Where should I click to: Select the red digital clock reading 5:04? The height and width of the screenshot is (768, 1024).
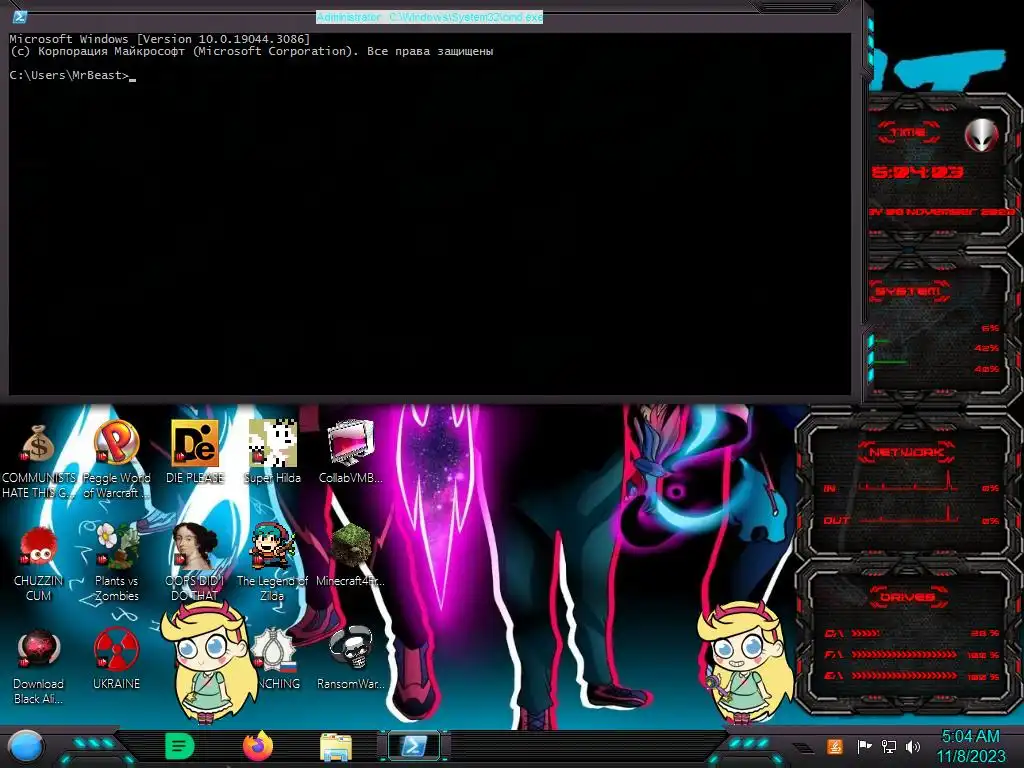[918, 172]
